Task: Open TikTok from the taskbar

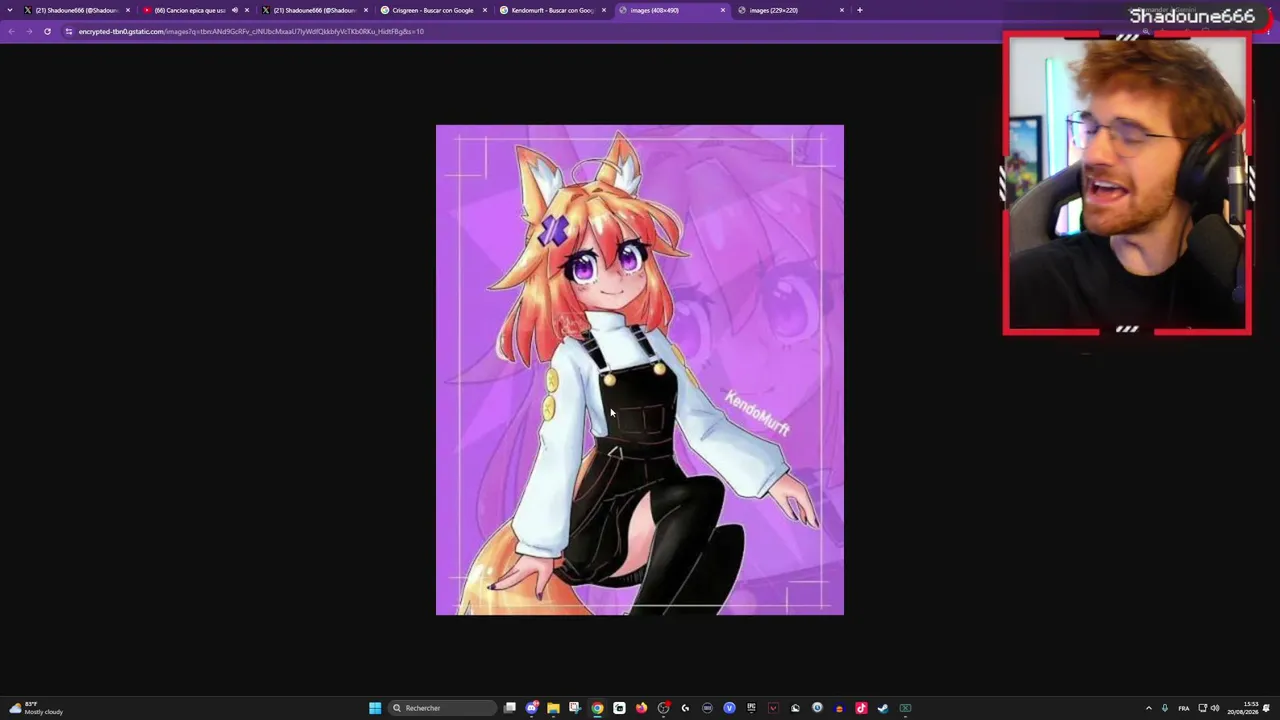Action: point(861,708)
